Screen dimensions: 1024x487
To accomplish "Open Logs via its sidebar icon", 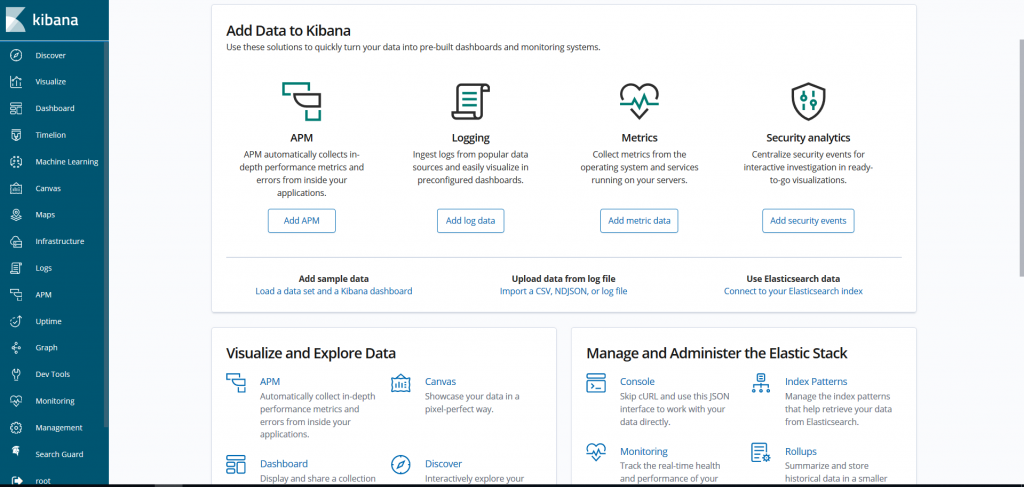I will tap(16, 268).
